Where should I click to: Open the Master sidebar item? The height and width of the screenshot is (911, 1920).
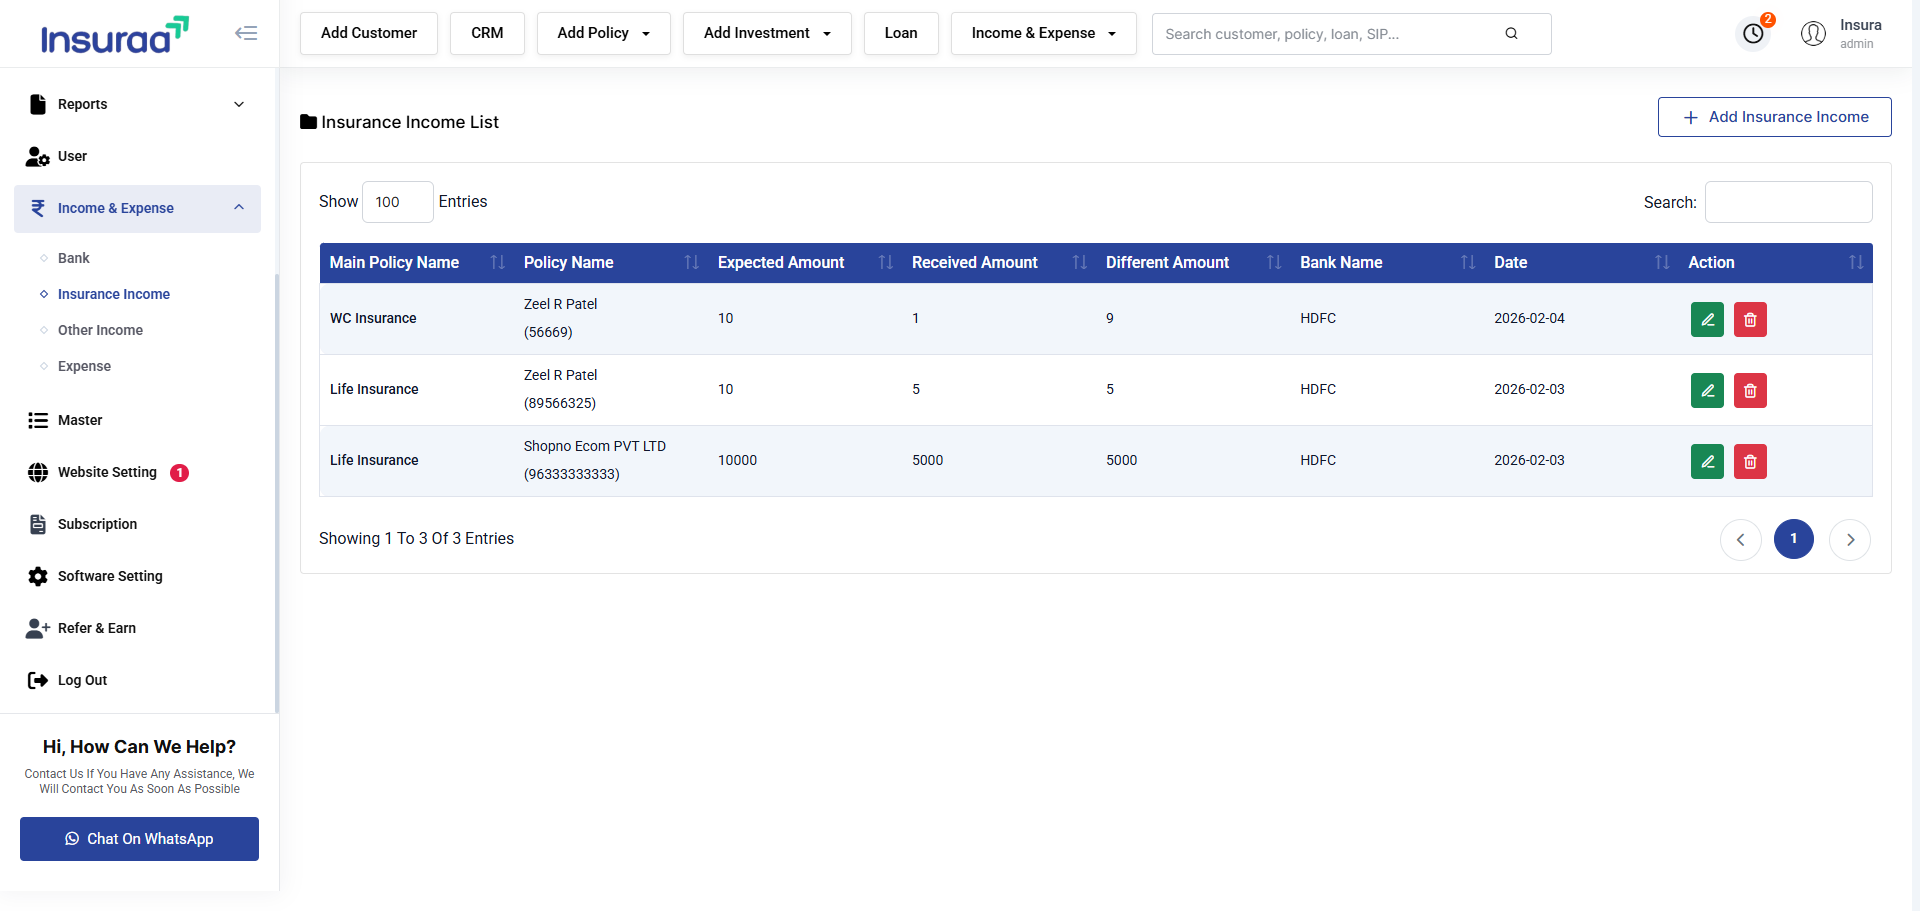pyautogui.click(x=138, y=420)
